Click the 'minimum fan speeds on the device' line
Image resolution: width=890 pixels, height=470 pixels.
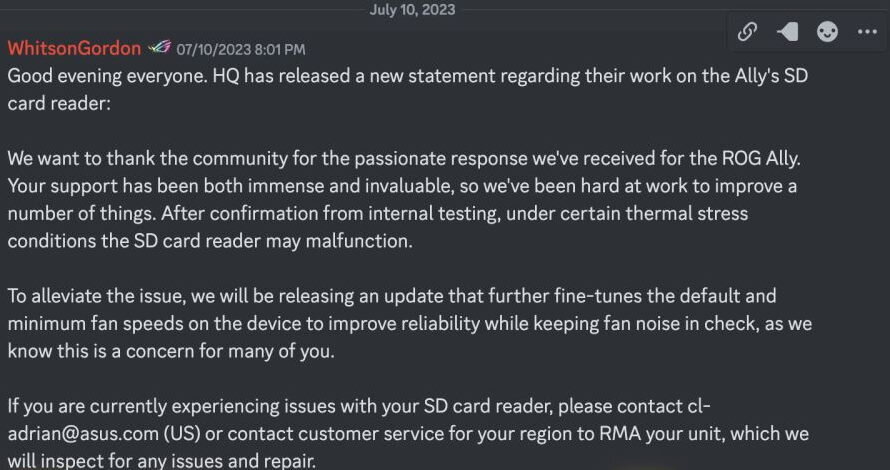pos(410,324)
